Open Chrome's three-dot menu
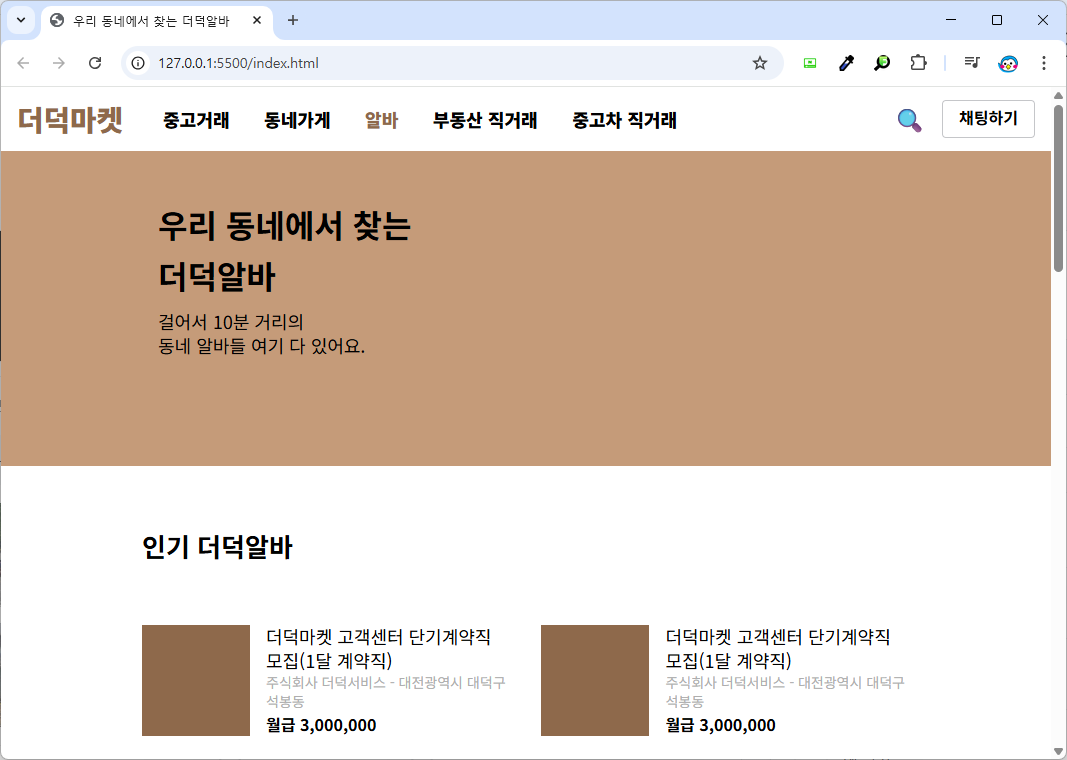The width and height of the screenshot is (1067, 760). click(1044, 63)
